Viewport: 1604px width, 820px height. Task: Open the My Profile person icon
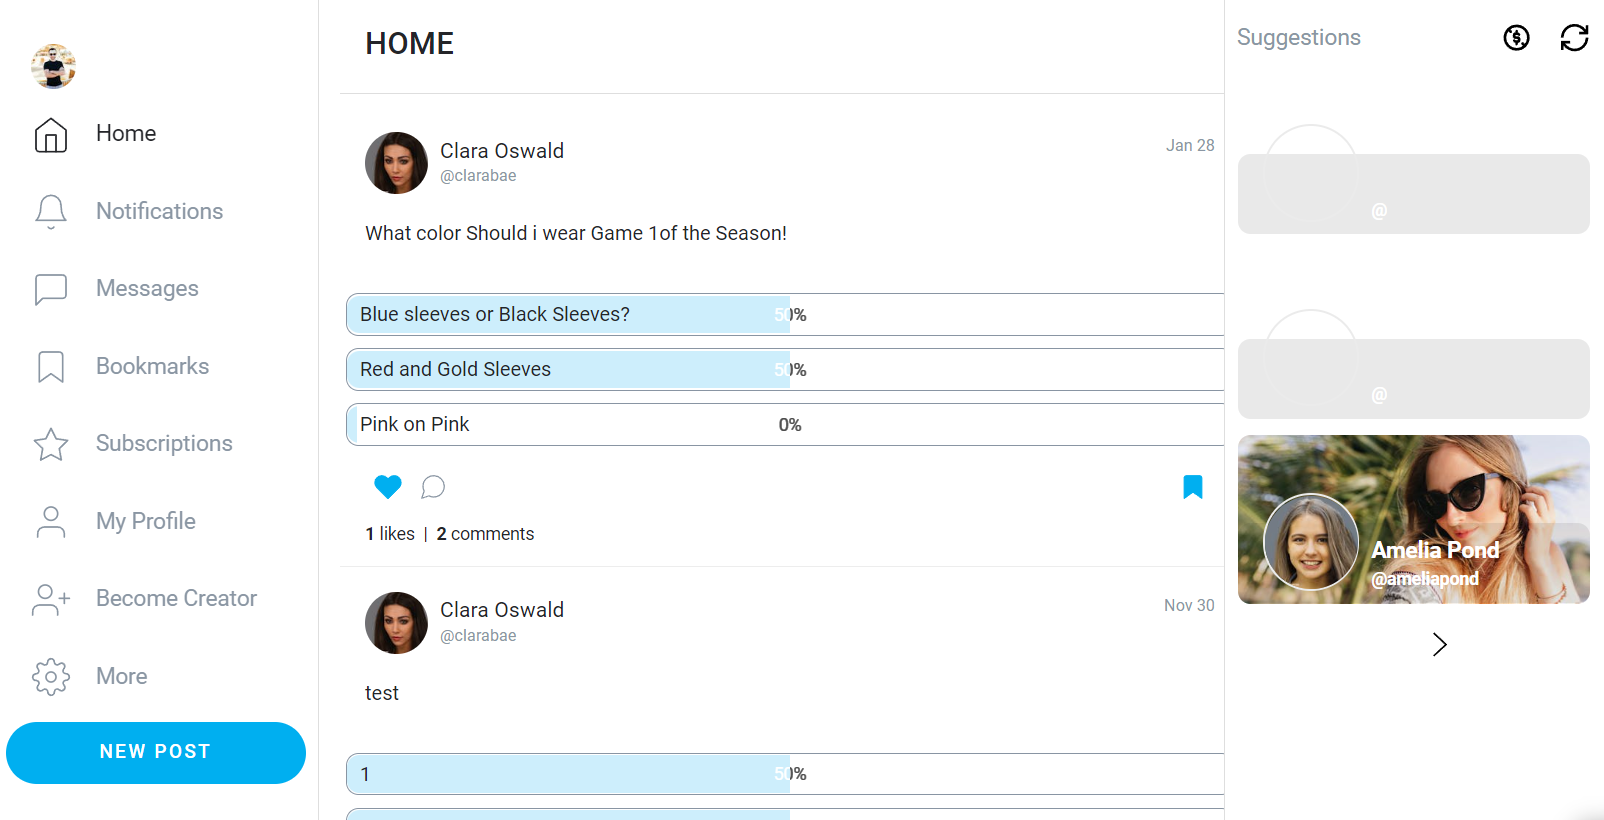51,521
